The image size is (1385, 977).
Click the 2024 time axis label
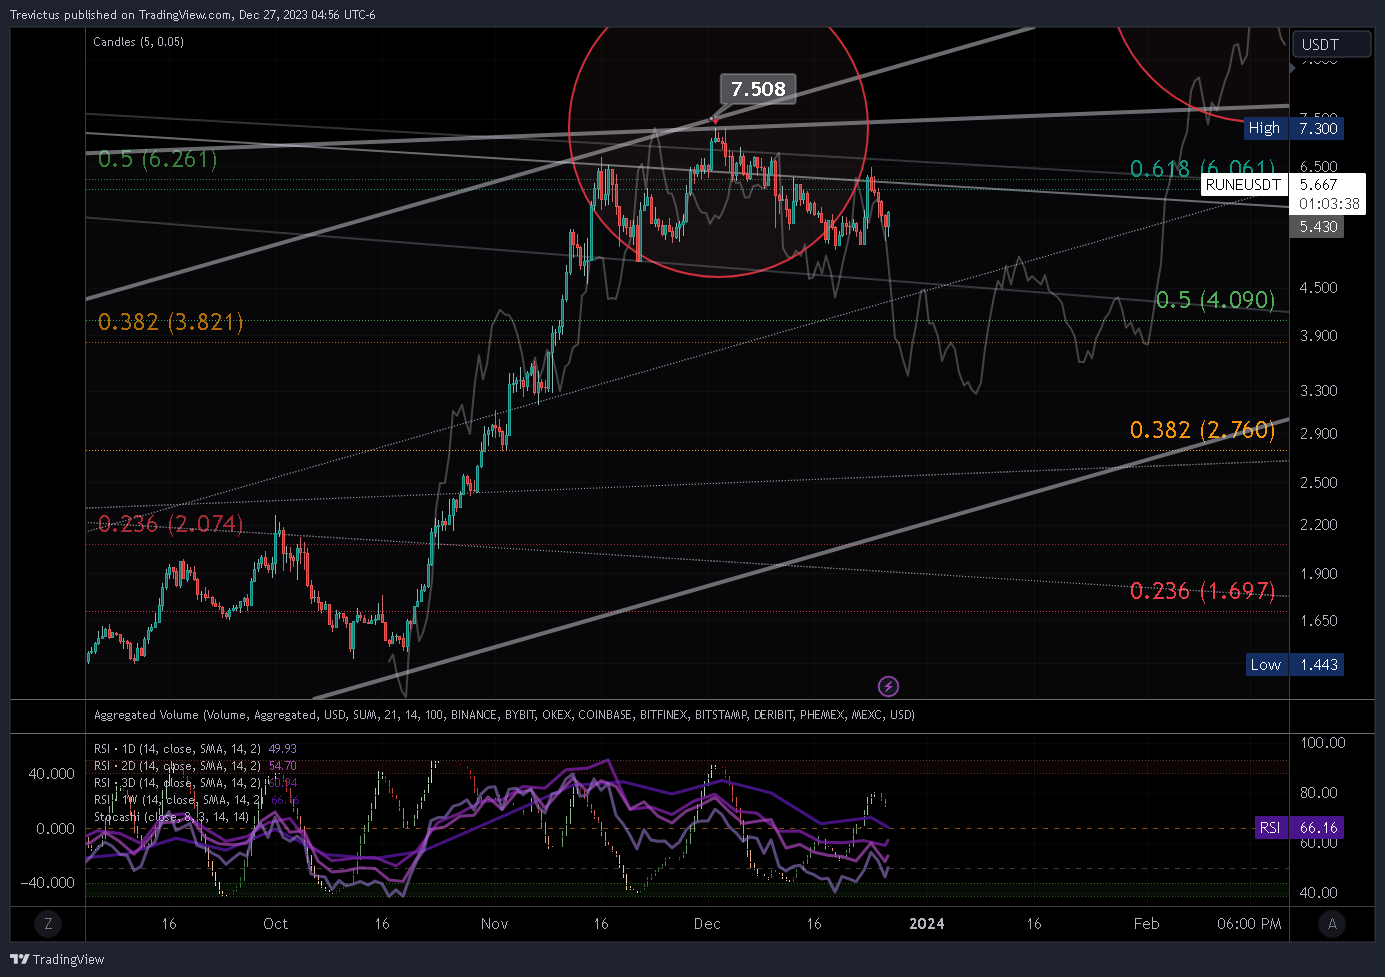tap(926, 924)
